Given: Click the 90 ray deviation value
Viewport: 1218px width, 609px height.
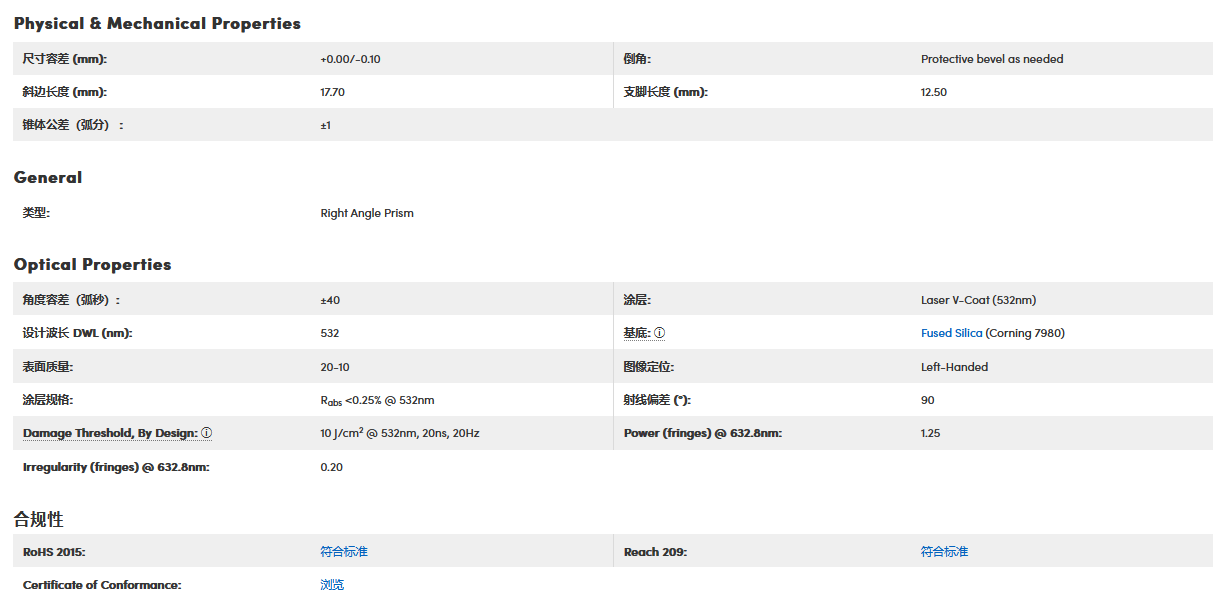Looking at the screenshot, I should tap(928, 400).
